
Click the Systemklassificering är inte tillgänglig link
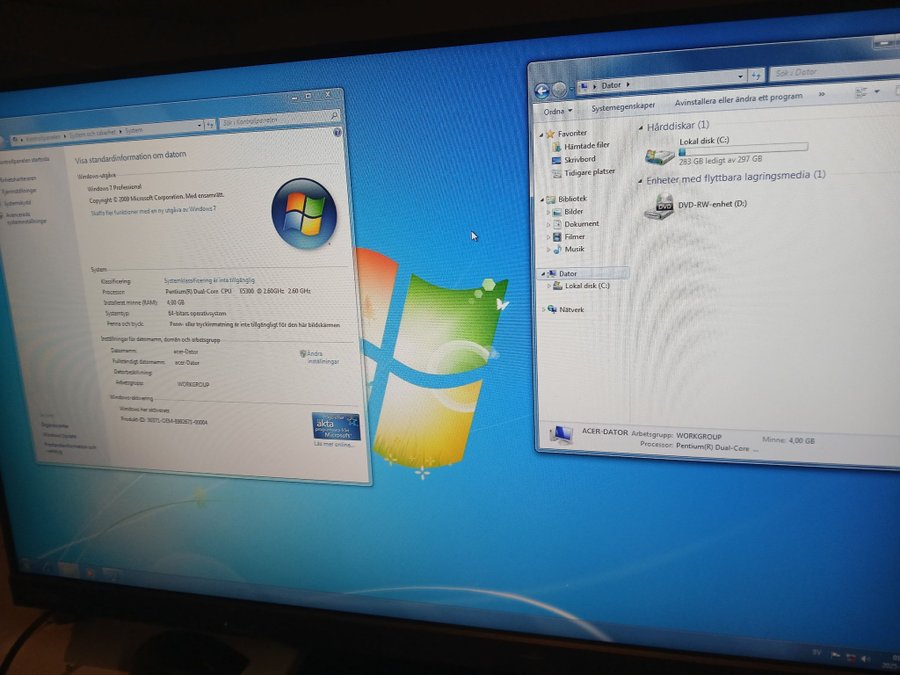[209, 281]
